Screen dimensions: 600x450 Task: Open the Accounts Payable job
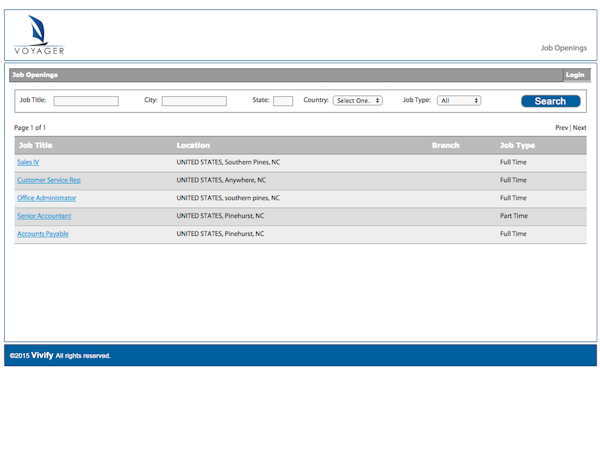[x=43, y=234]
